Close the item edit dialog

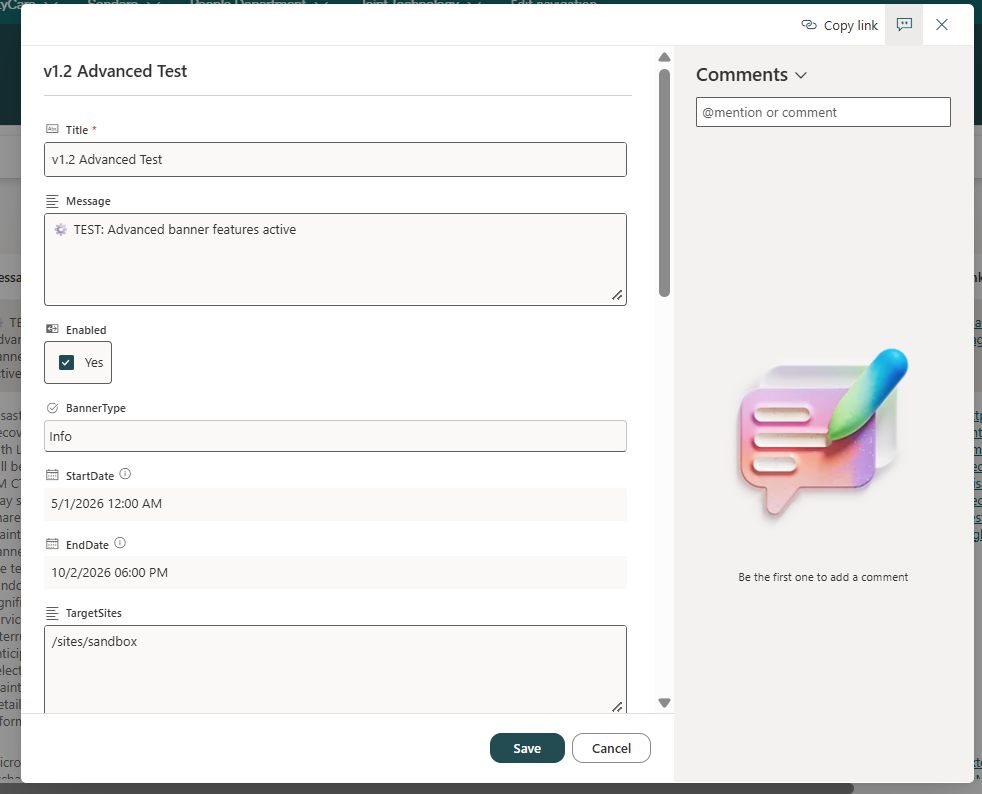tap(941, 25)
